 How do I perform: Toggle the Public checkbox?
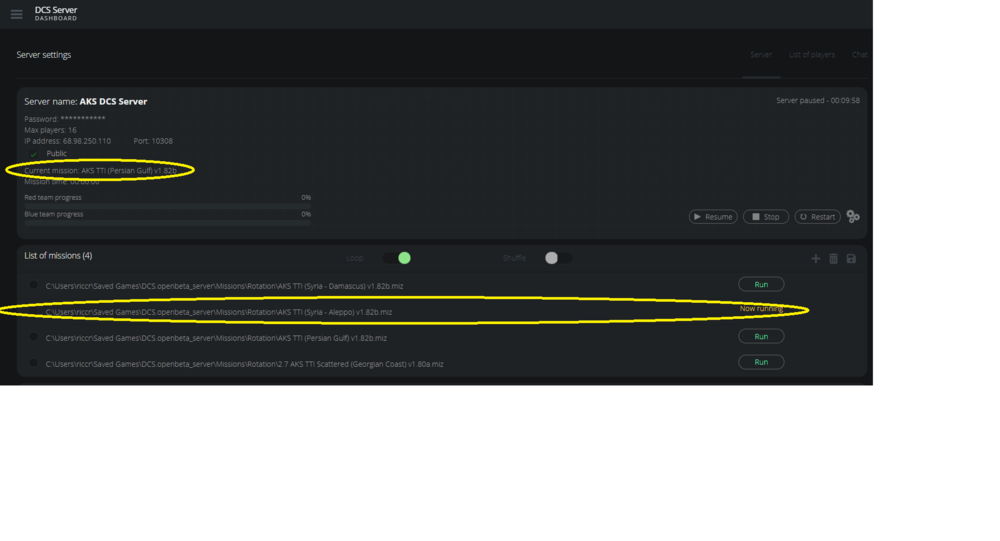point(33,154)
